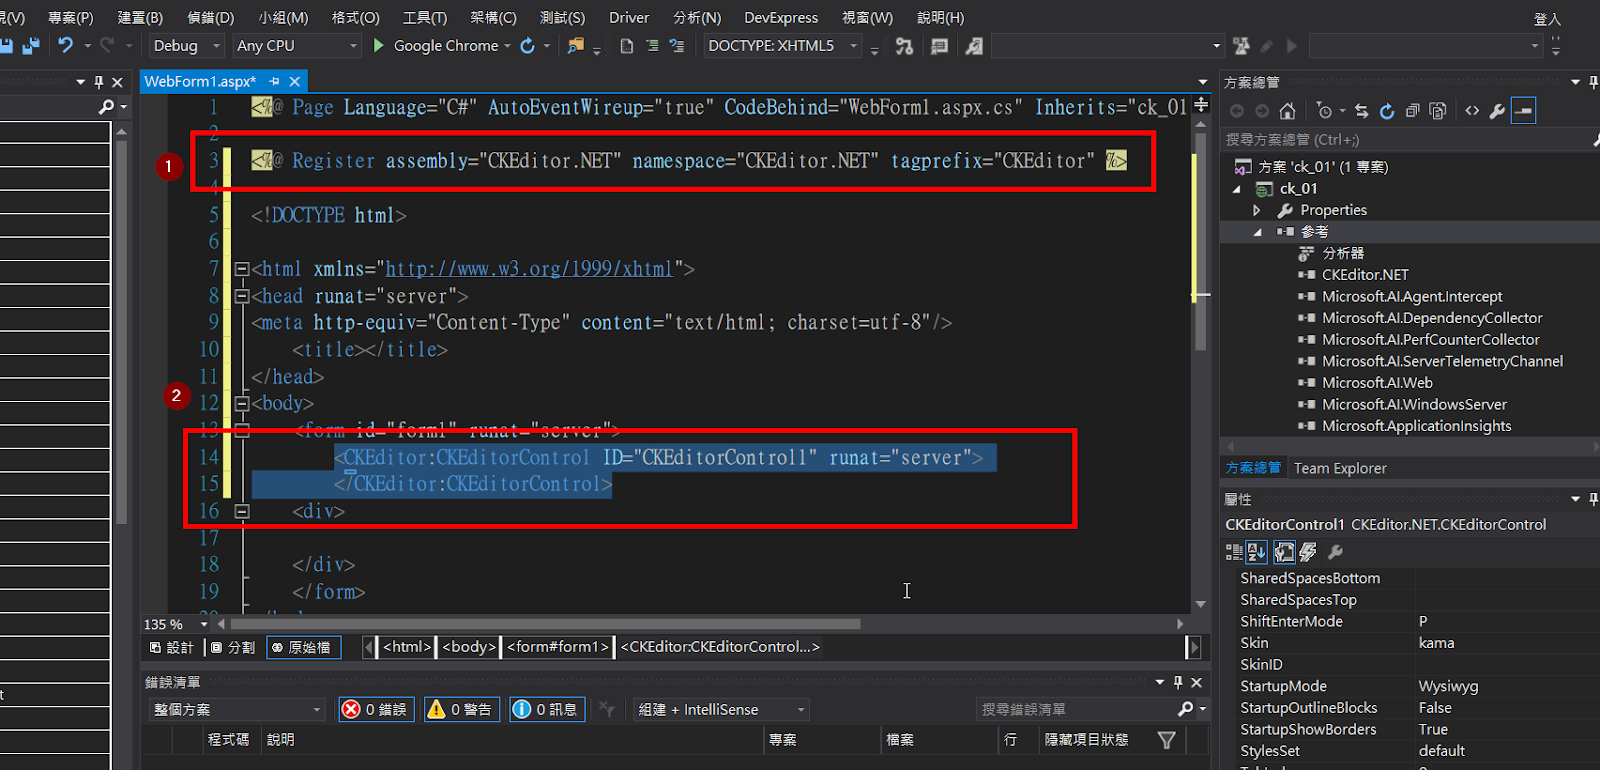
Task: Toggle the 0 訊息 messages filter
Action: (547, 709)
